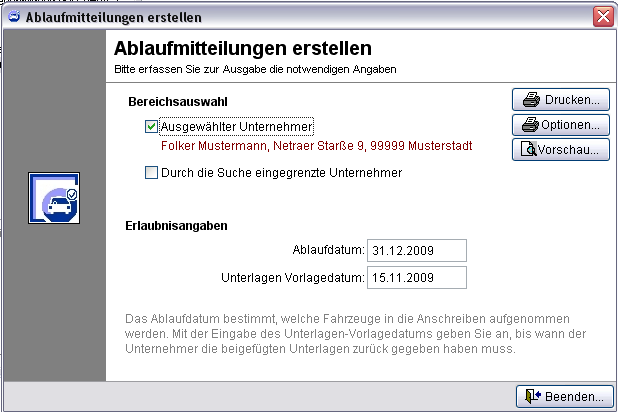Click the magnifier page icon on Vorschau
Viewport: 618px width, 412px height.
528,150
